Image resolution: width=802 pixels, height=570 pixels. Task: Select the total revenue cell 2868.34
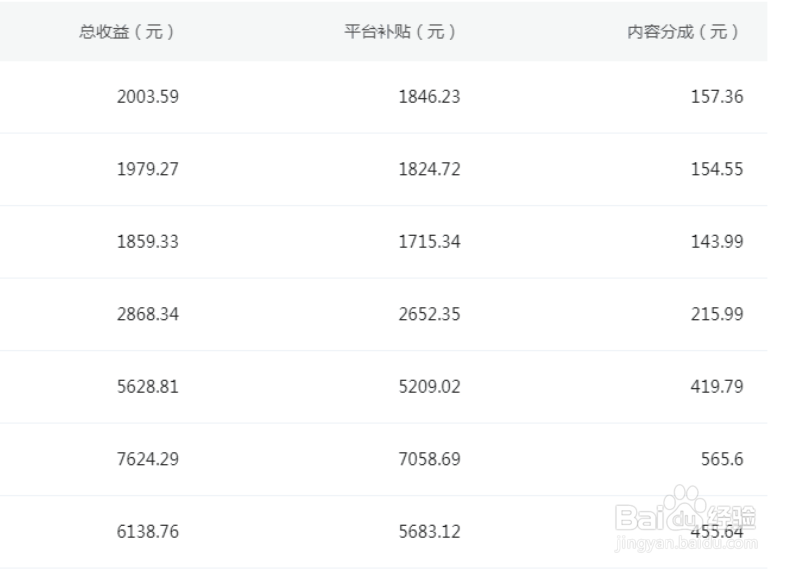pos(147,314)
